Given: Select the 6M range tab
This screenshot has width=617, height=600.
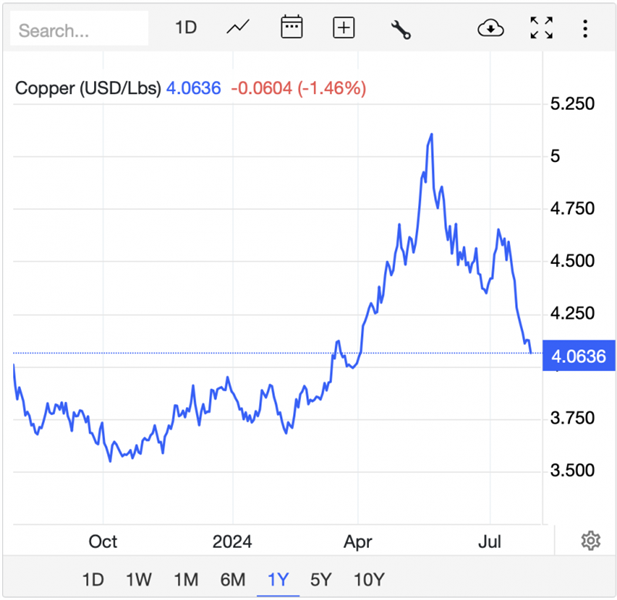Looking at the screenshot, I should 233,580.
